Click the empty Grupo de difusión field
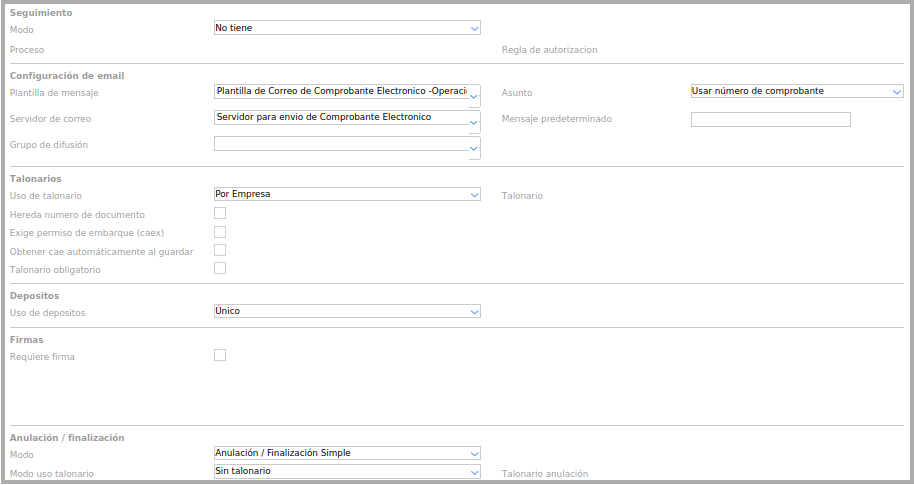The image size is (914, 485). click(341, 144)
